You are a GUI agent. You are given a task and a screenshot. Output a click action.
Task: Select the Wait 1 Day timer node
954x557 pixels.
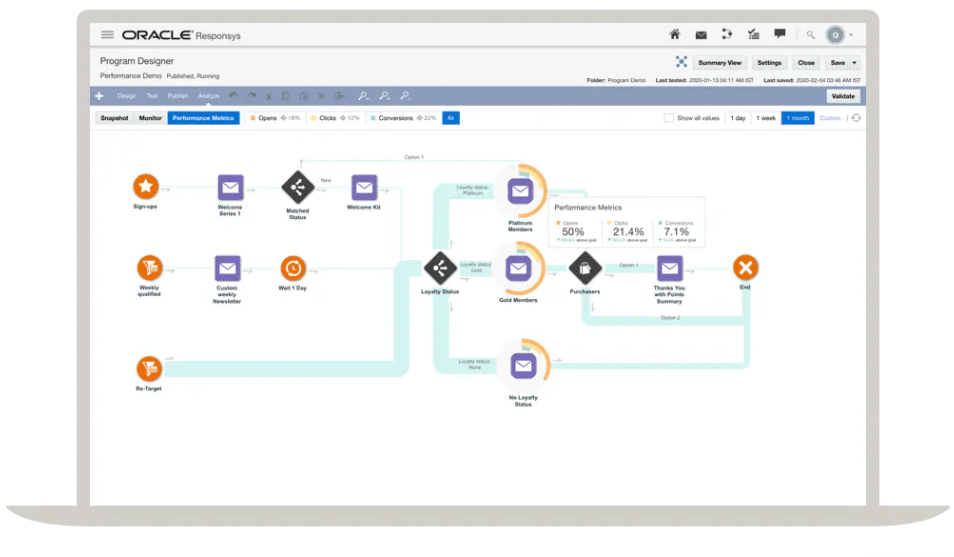click(293, 268)
